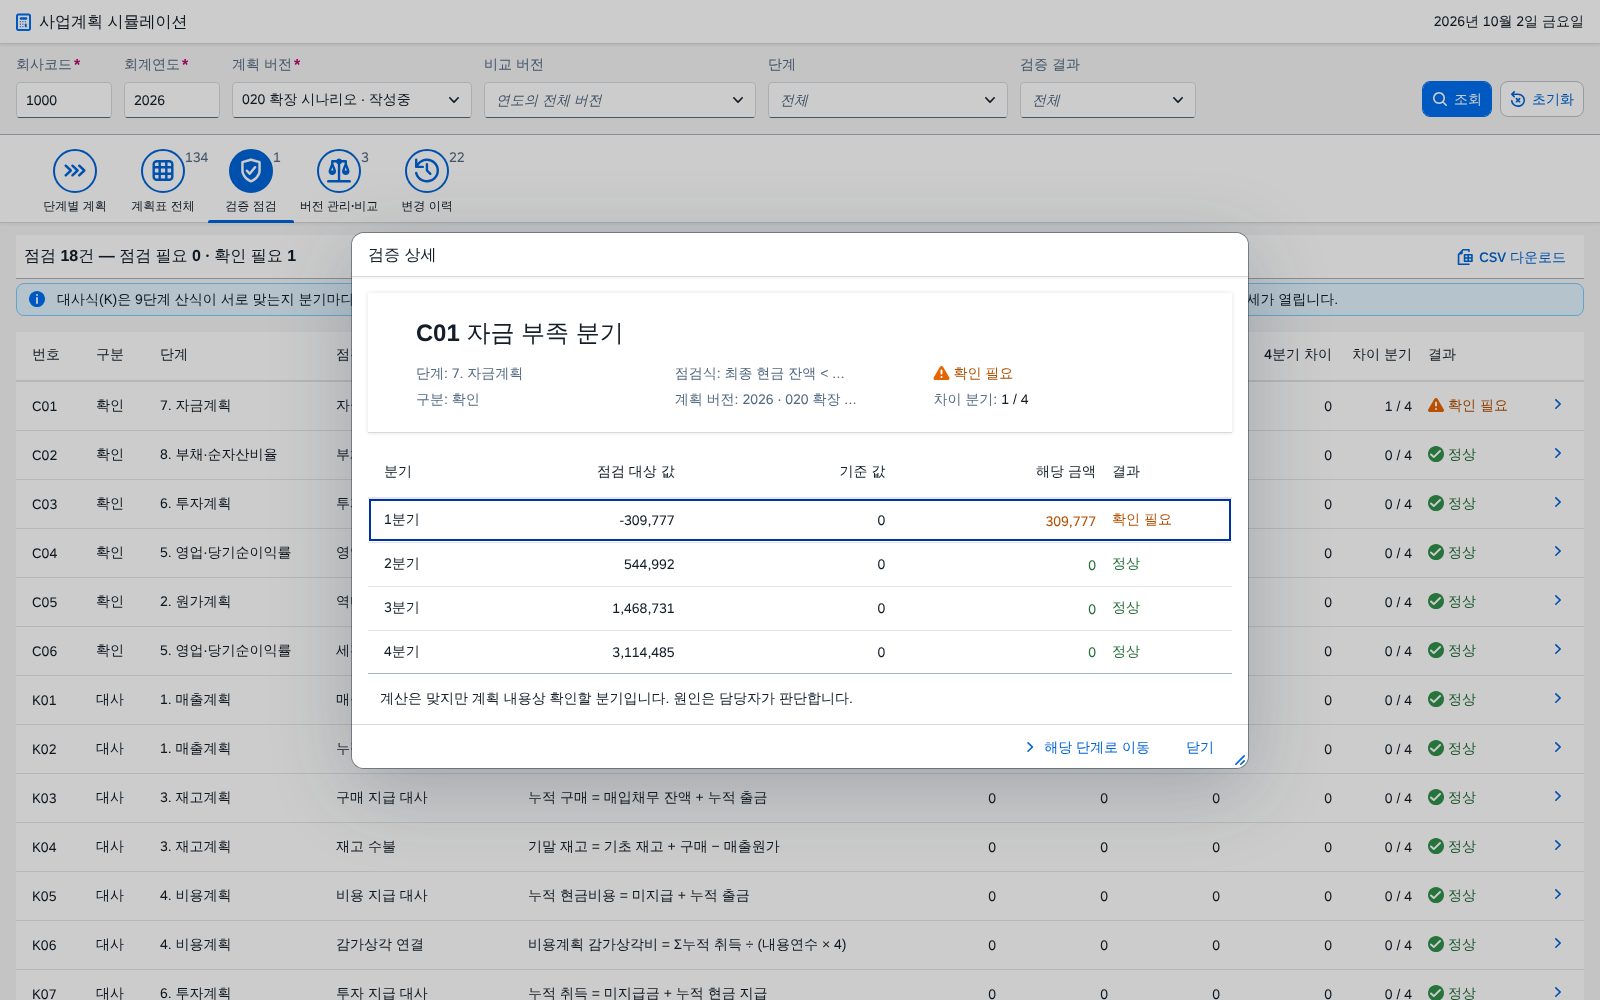
Task: Click the 초기화 reset button
Action: pos(1542,99)
